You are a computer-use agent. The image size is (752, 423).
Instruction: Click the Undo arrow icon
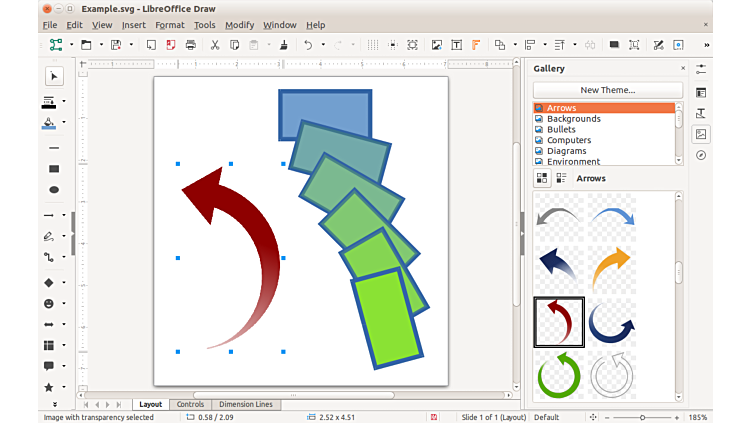[308, 45]
